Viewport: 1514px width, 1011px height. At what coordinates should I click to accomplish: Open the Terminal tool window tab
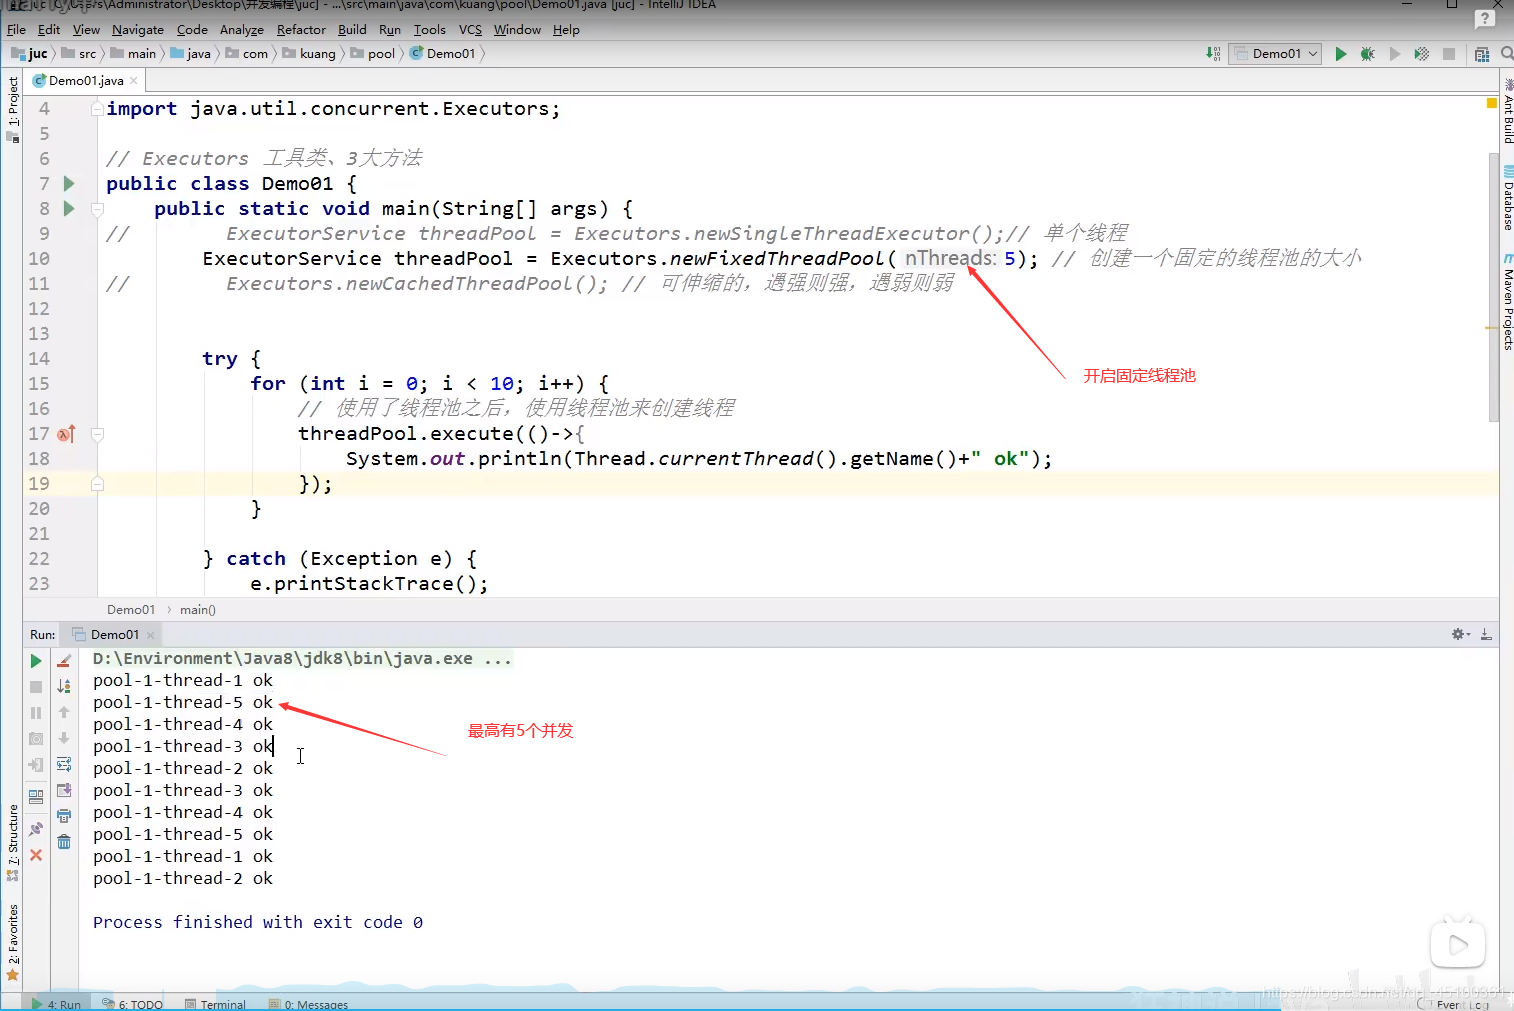click(216, 1004)
